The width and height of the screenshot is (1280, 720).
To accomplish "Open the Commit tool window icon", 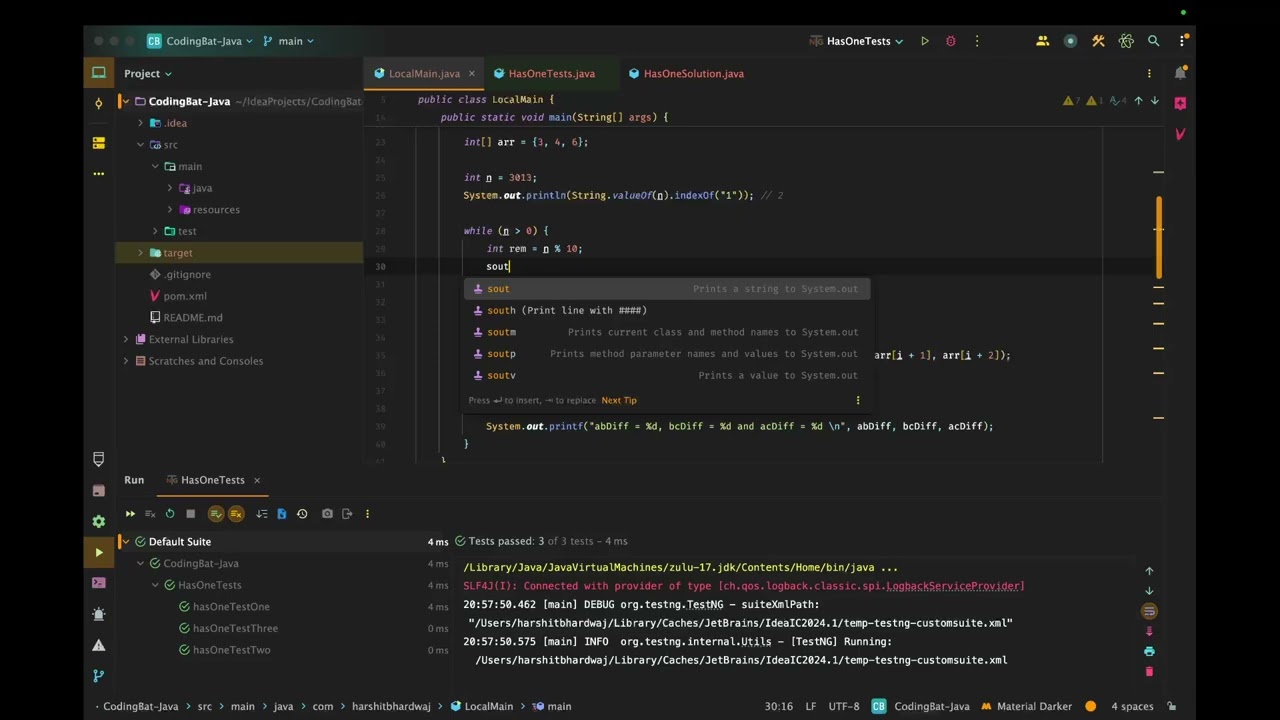I will coord(98,103).
